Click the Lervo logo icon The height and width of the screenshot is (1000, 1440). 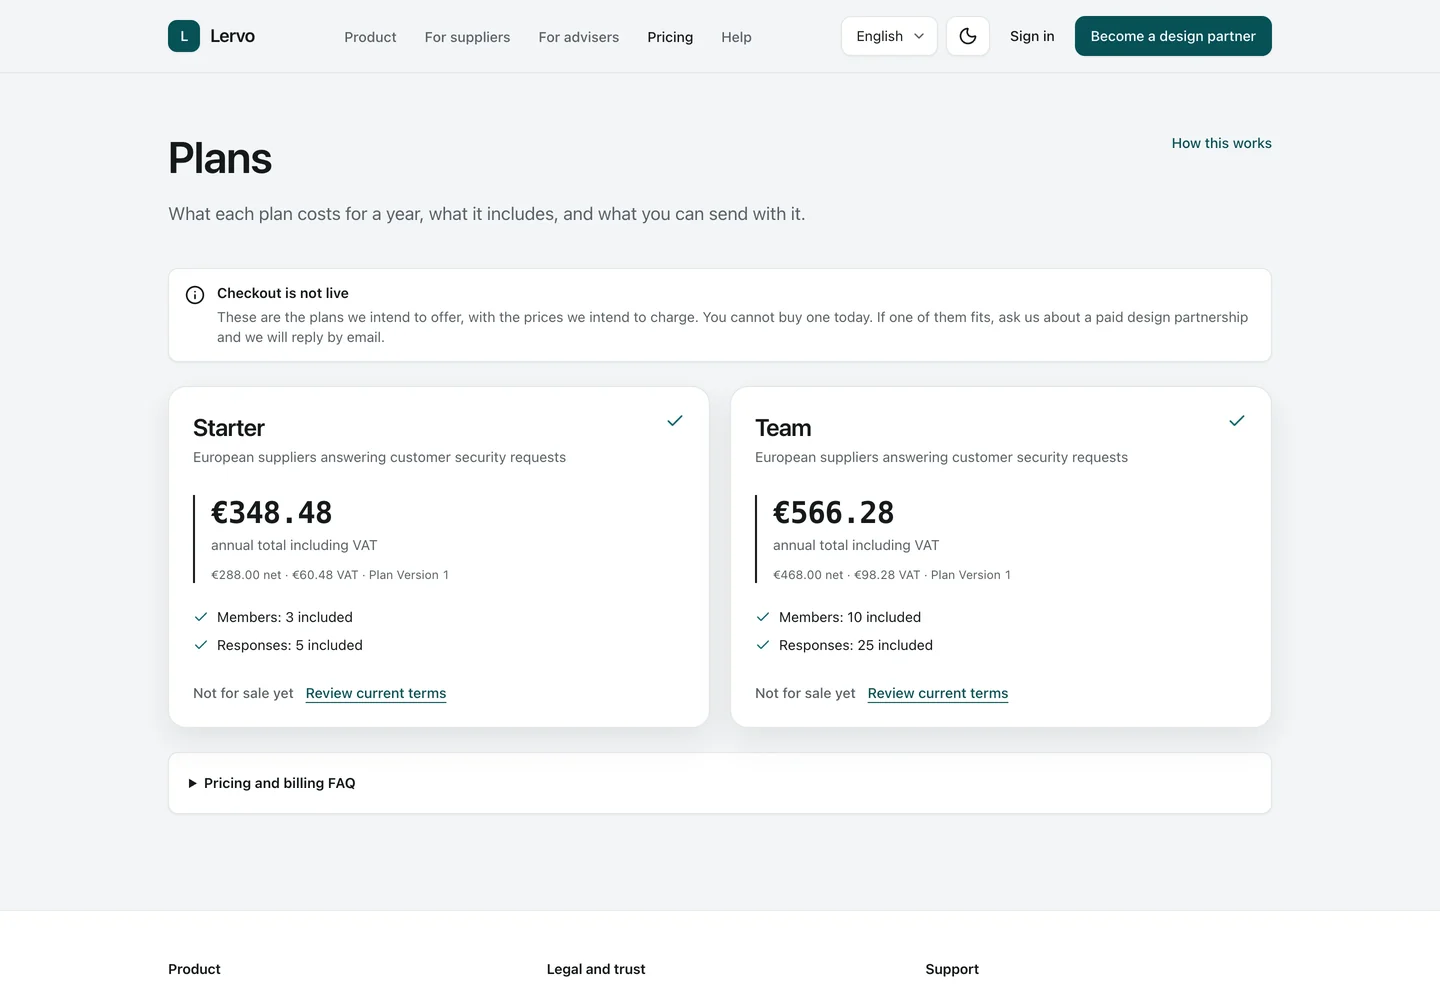pos(184,36)
